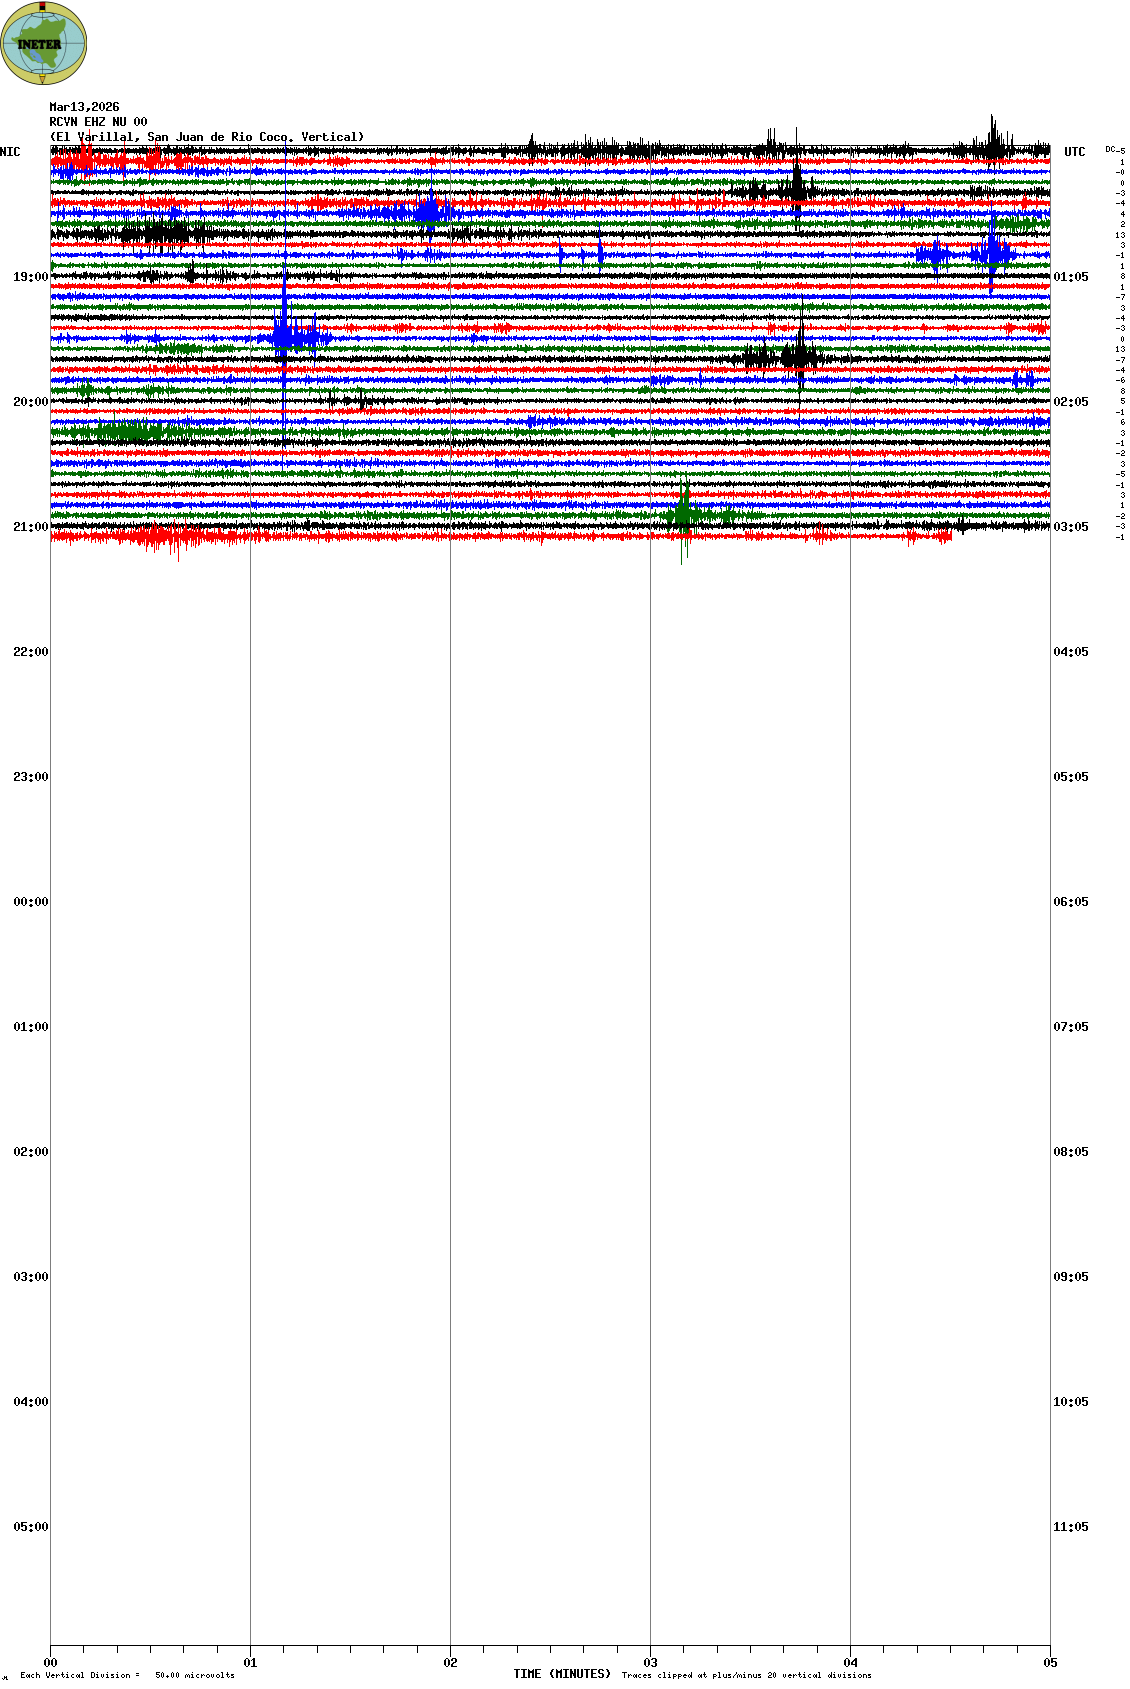Click the 00:00 midnight time label
The height and width of the screenshot is (1689, 1130).
(30, 902)
